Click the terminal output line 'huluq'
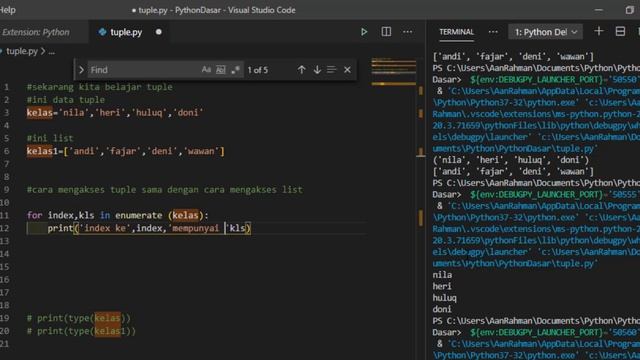640x360 pixels. [444, 298]
